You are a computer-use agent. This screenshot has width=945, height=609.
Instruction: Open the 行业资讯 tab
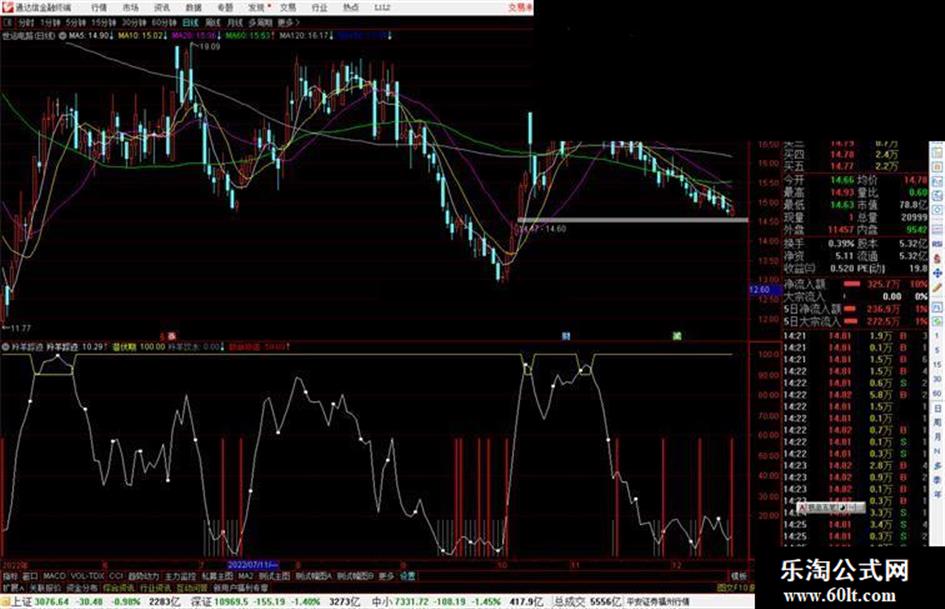coord(155,587)
